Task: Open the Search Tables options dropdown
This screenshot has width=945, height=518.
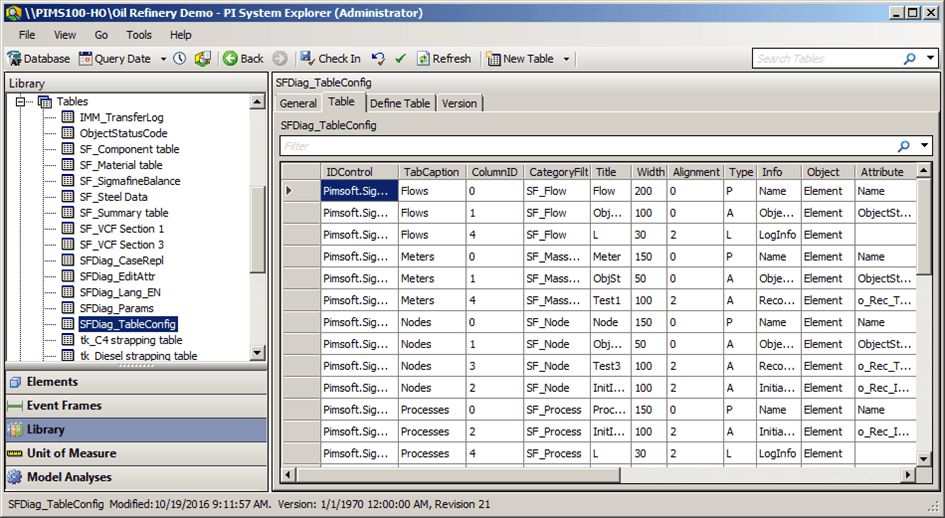Action: point(931,58)
